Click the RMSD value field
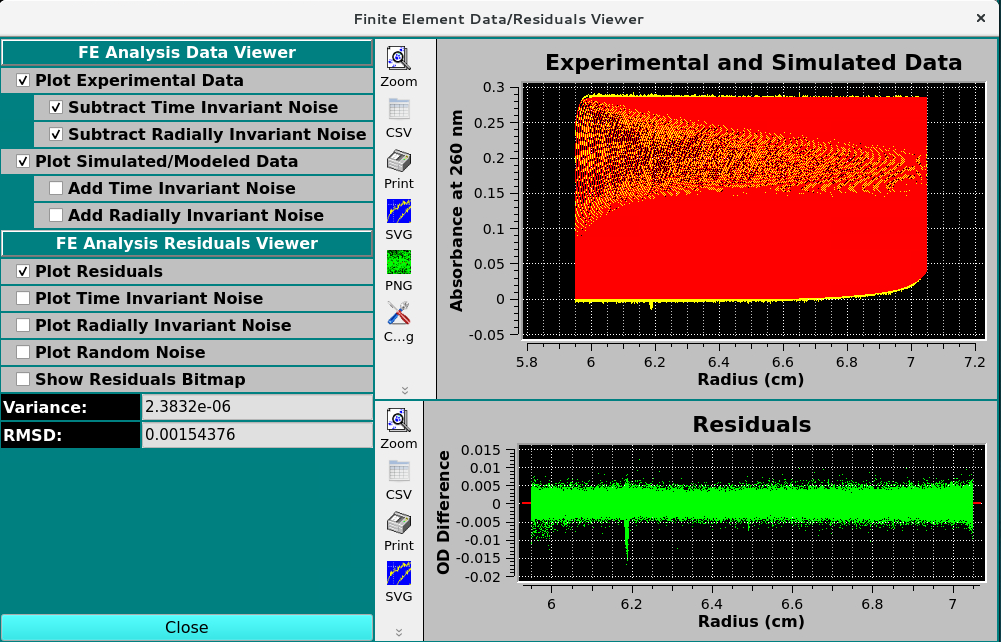Viewport: 1001px width, 642px height. pos(256,435)
